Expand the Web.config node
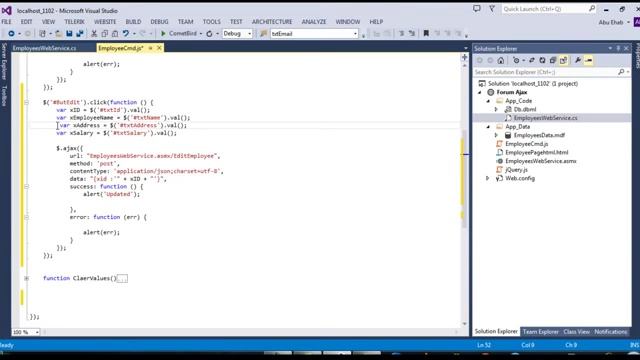 pos(488,178)
